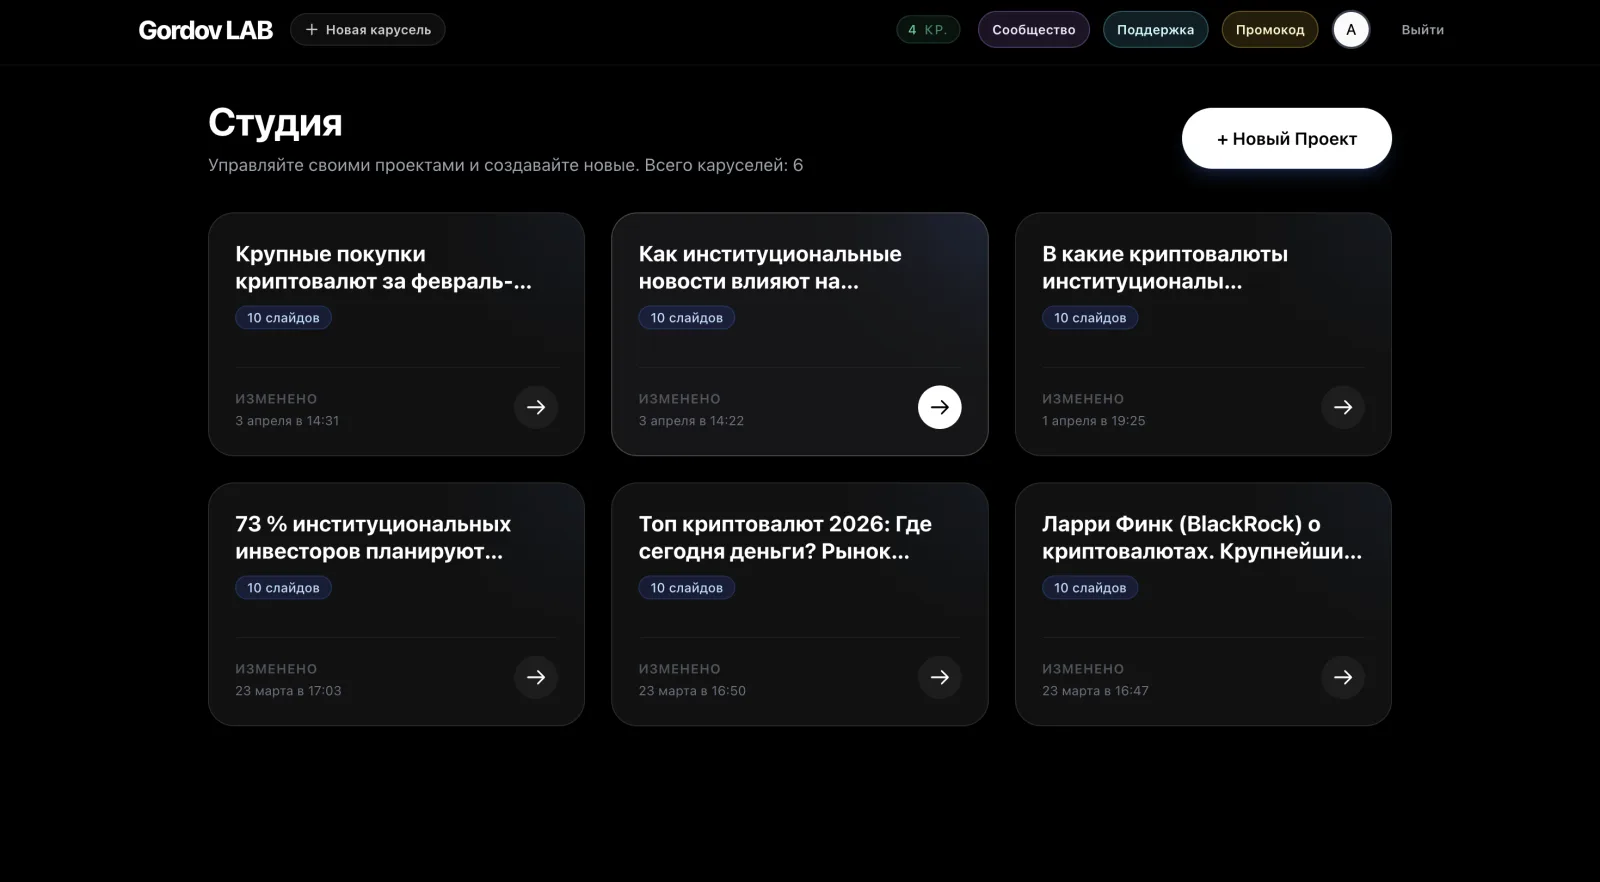Viewport: 1600px width, 882px height.
Task: Click the date '23 марта в 17:03'
Action: pyautogui.click(x=288, y=691)
